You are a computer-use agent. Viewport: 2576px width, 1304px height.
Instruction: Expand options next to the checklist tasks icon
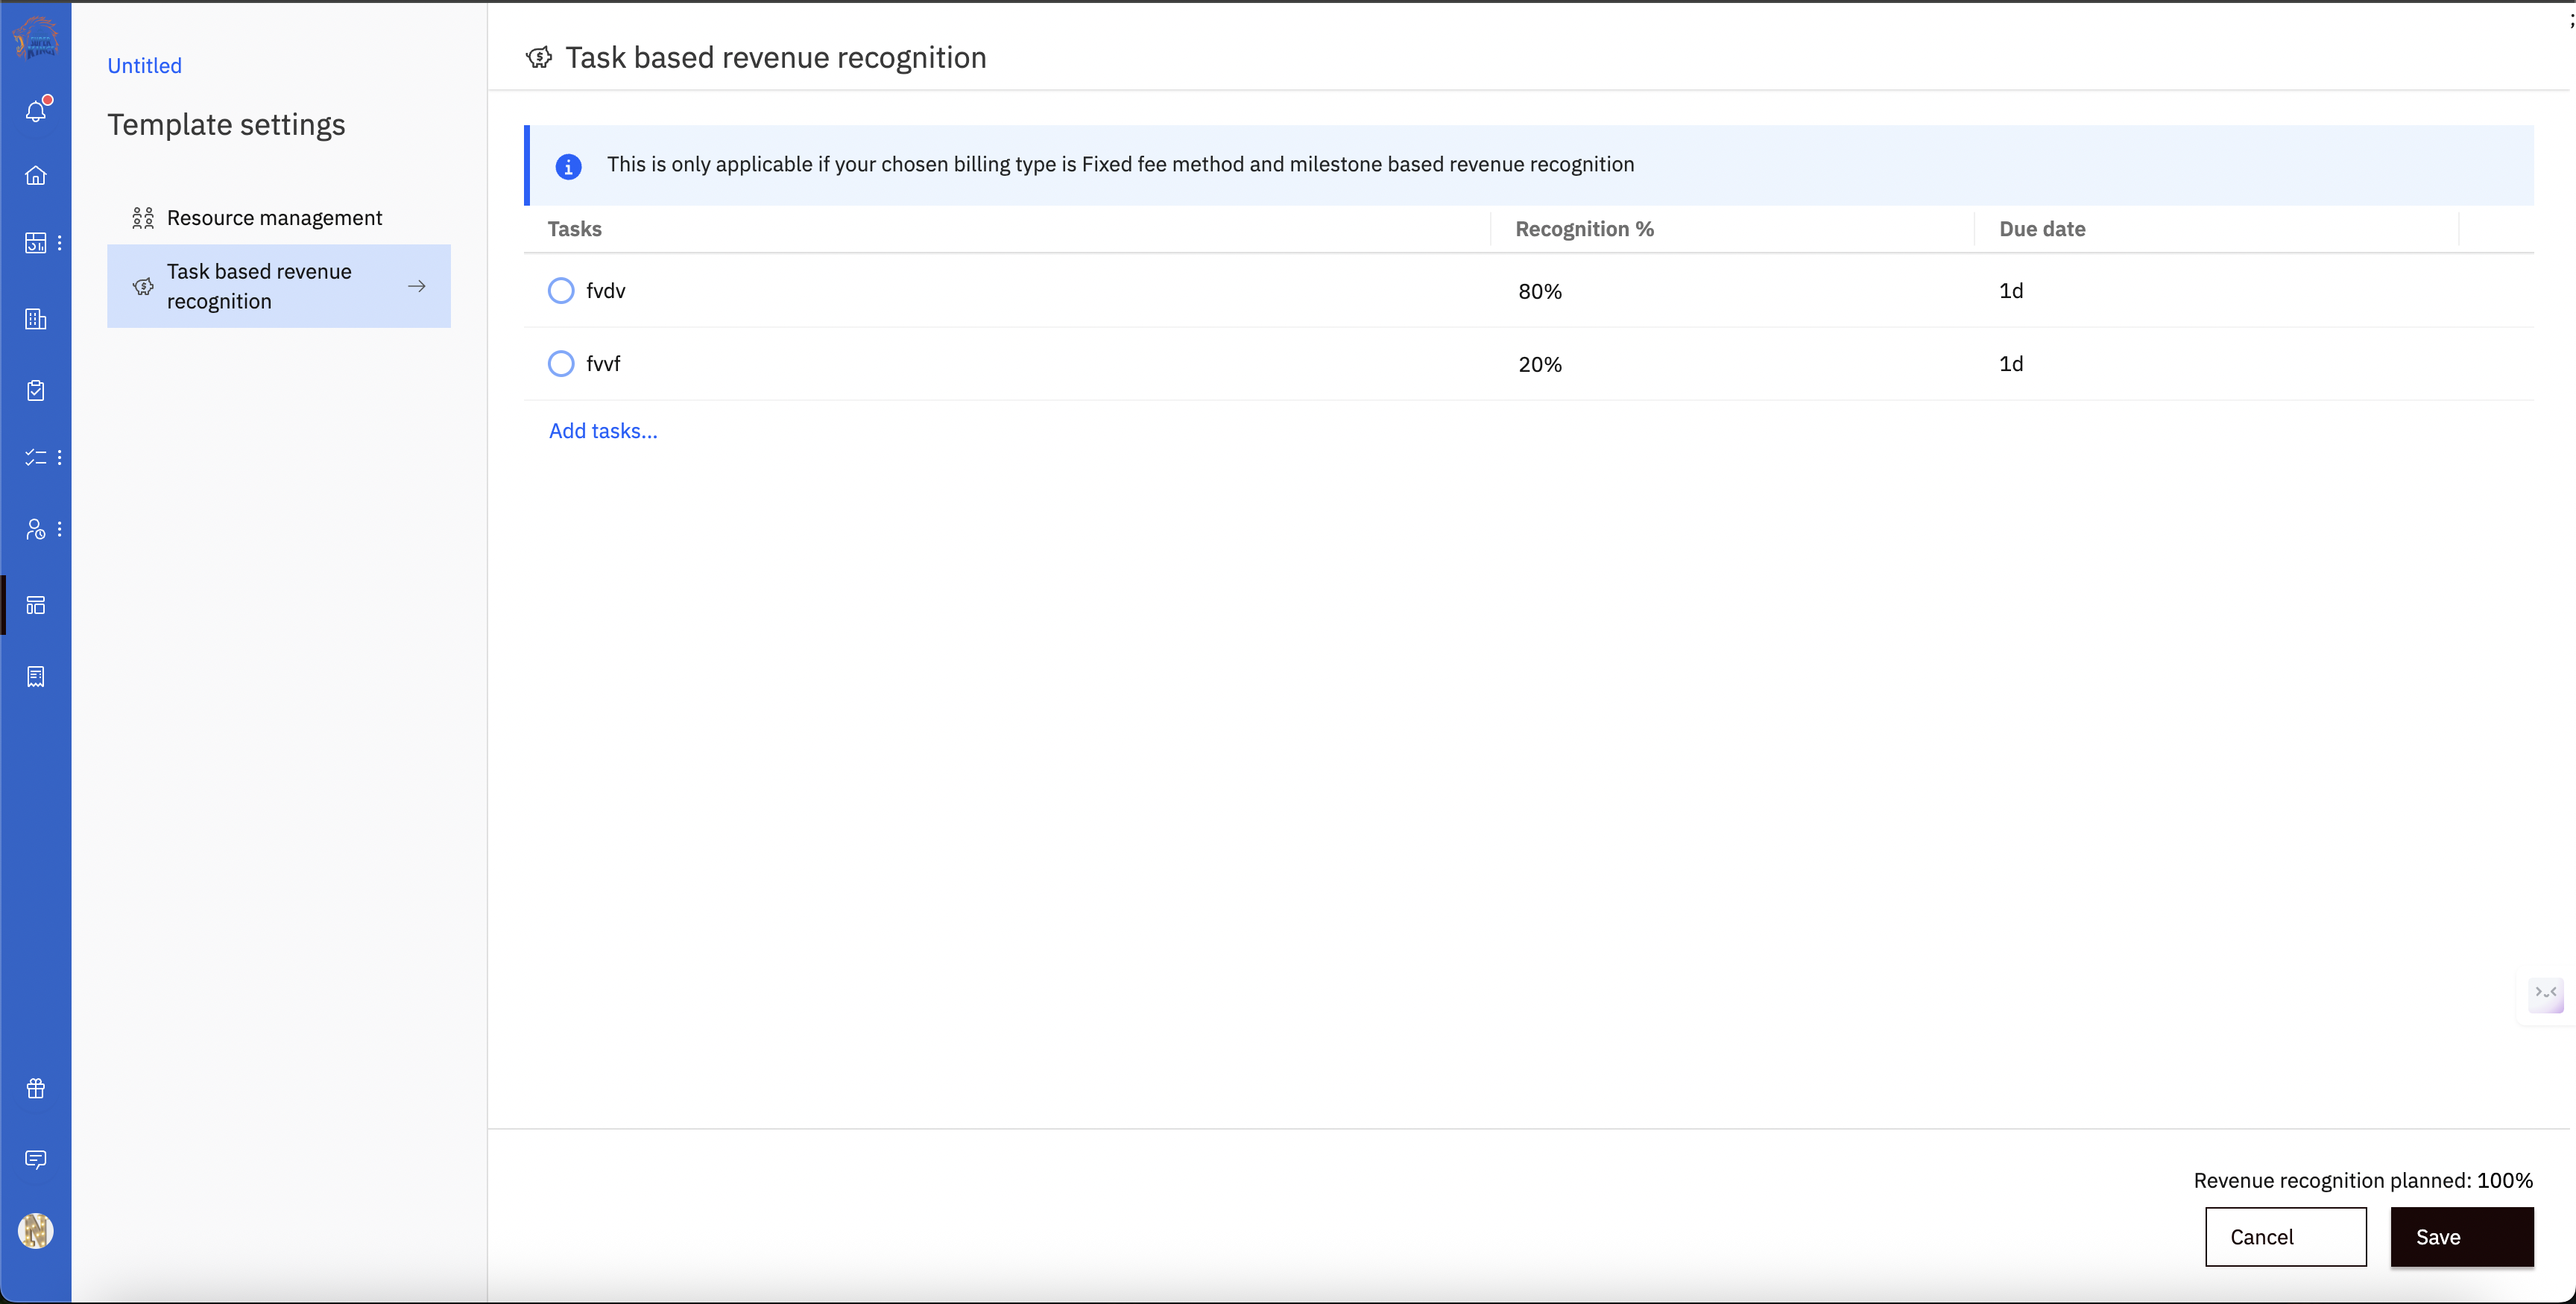(60, 457)
